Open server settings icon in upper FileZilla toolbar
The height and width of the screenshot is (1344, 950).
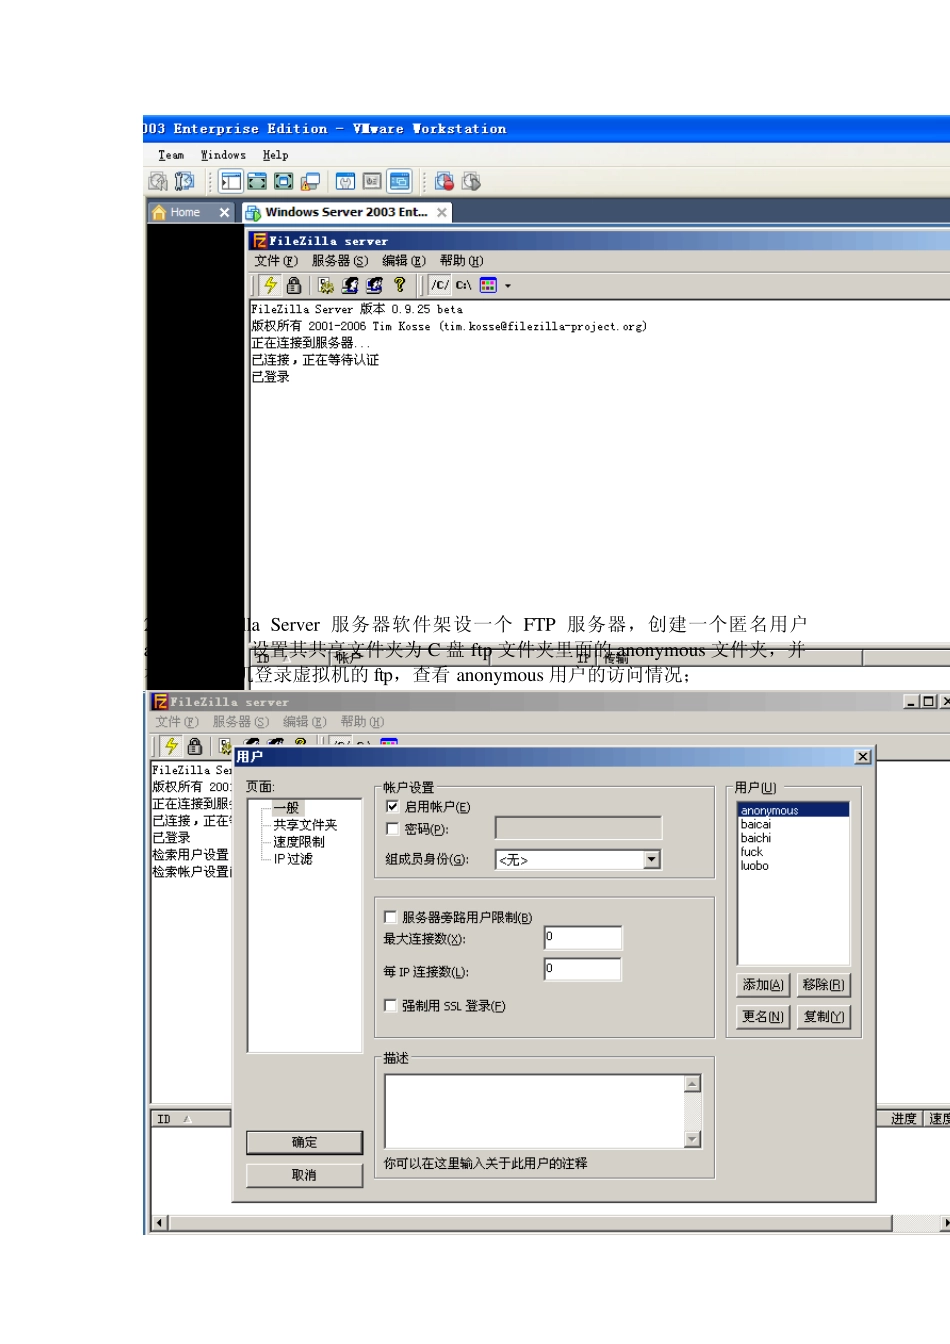click(x=326, y=285)
